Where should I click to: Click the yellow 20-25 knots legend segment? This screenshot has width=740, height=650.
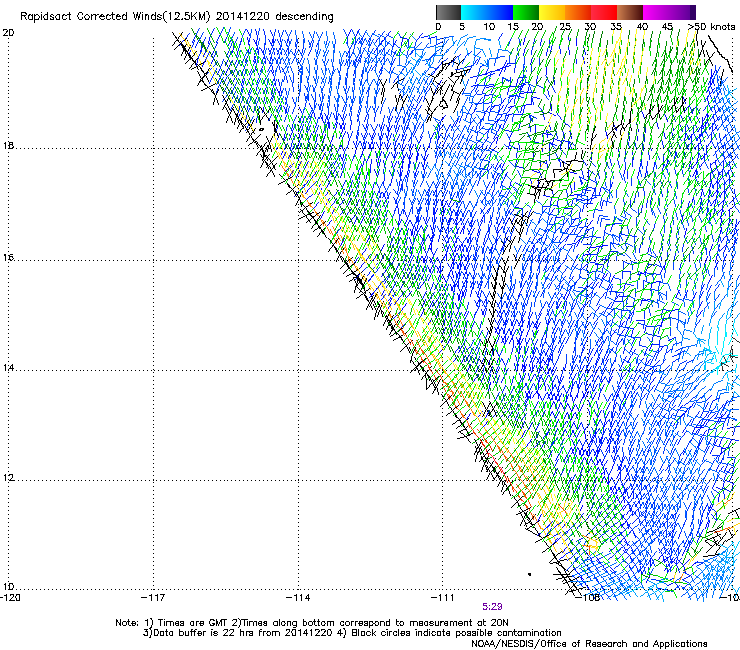click(552, 12)
